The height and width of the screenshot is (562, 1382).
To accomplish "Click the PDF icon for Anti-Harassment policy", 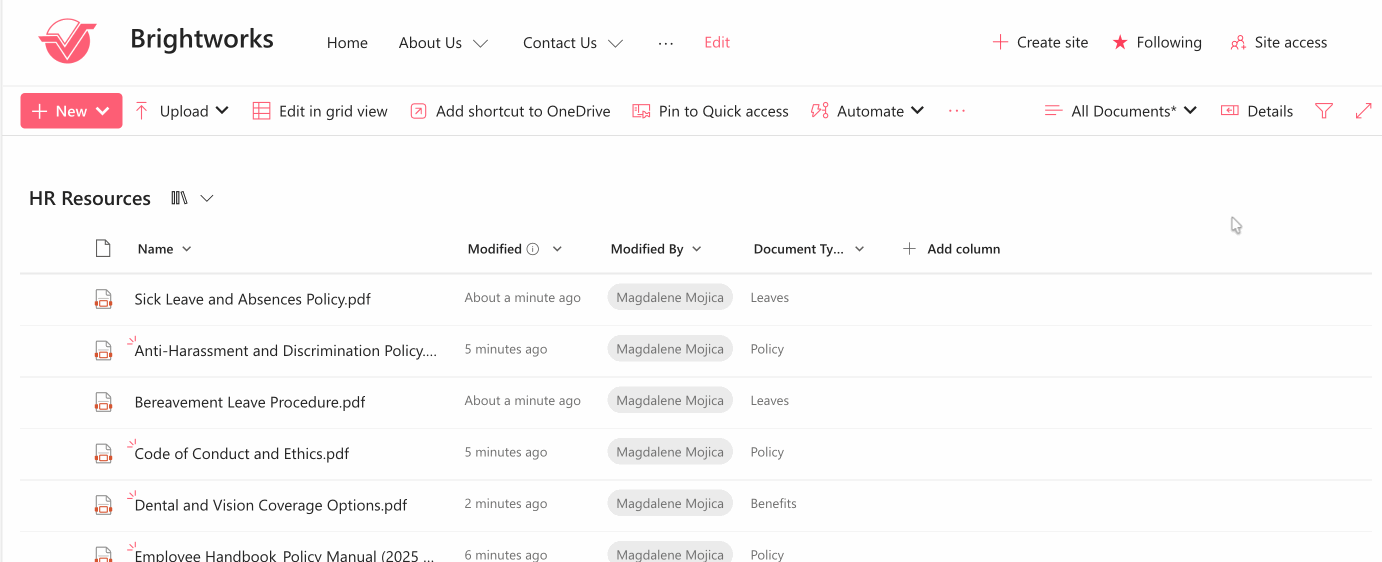I will coord(103,350).
